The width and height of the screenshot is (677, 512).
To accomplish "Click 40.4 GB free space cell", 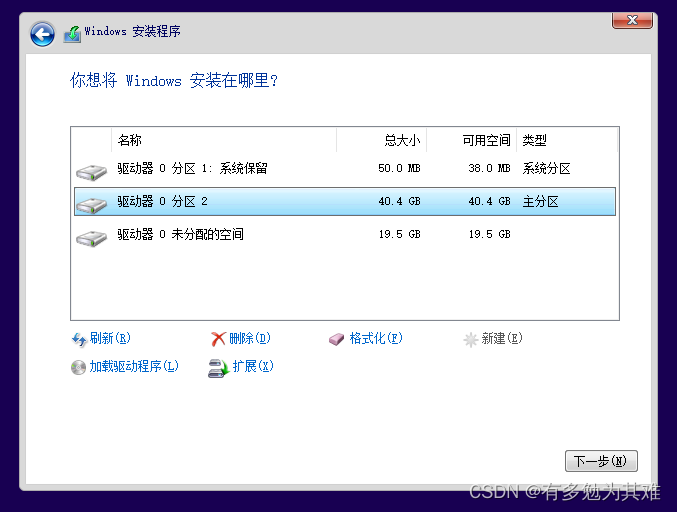I will click(x=489, y=201).
